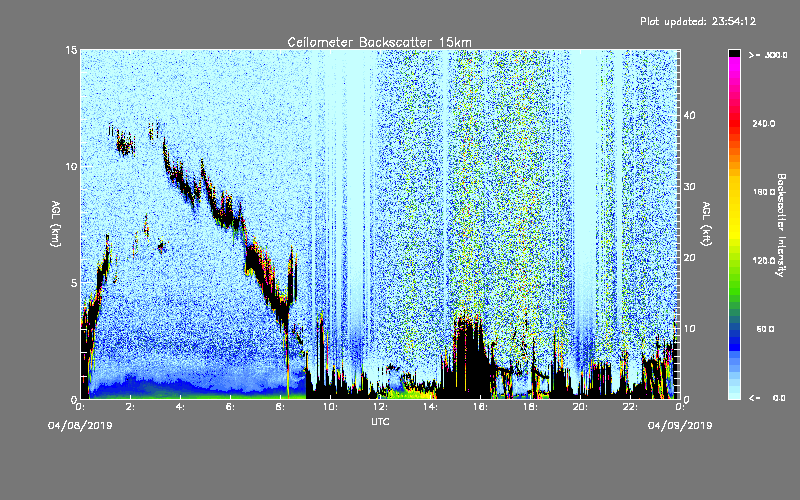Viewport: 800px width, 500px height.
Task: Click the 'AGL (km)' left axis label
Action: (x=56, y=224)
